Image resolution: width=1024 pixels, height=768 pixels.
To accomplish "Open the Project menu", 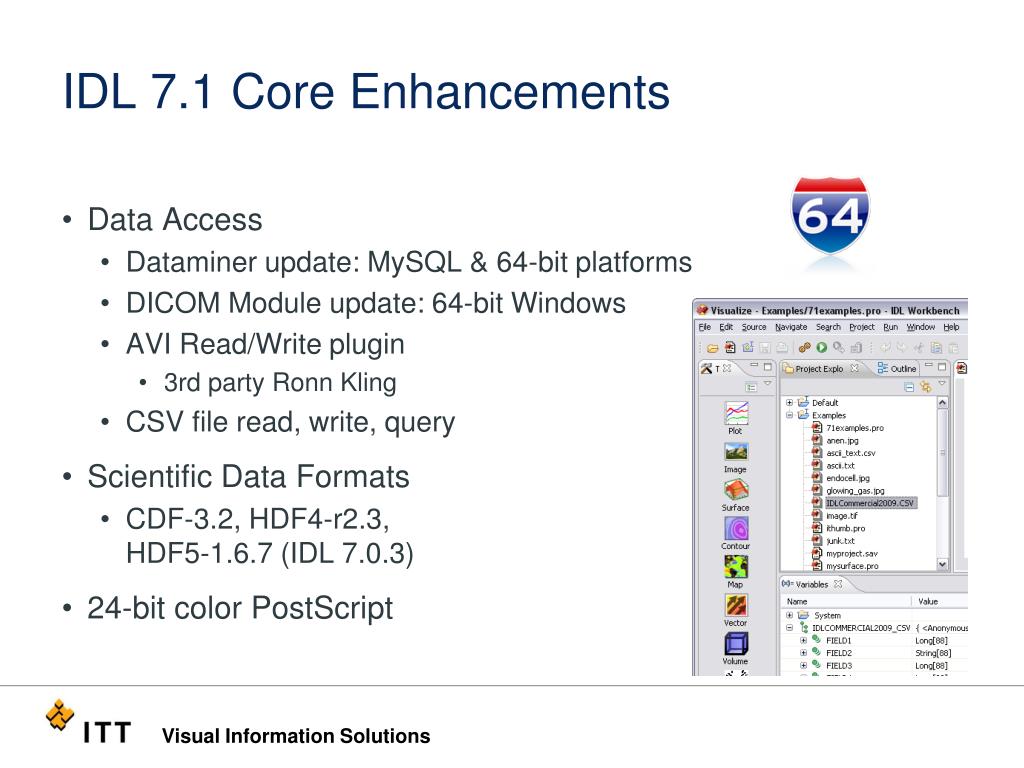I will tap(861, 327).
